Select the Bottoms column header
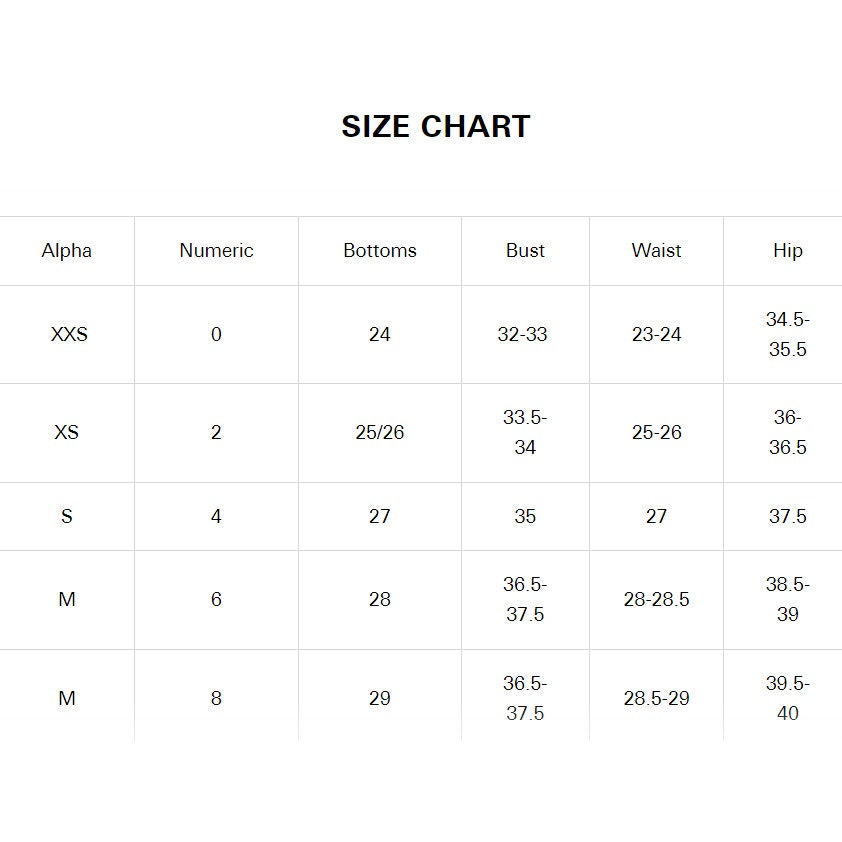The image size is (842, 842). click(x=380, y=251)
